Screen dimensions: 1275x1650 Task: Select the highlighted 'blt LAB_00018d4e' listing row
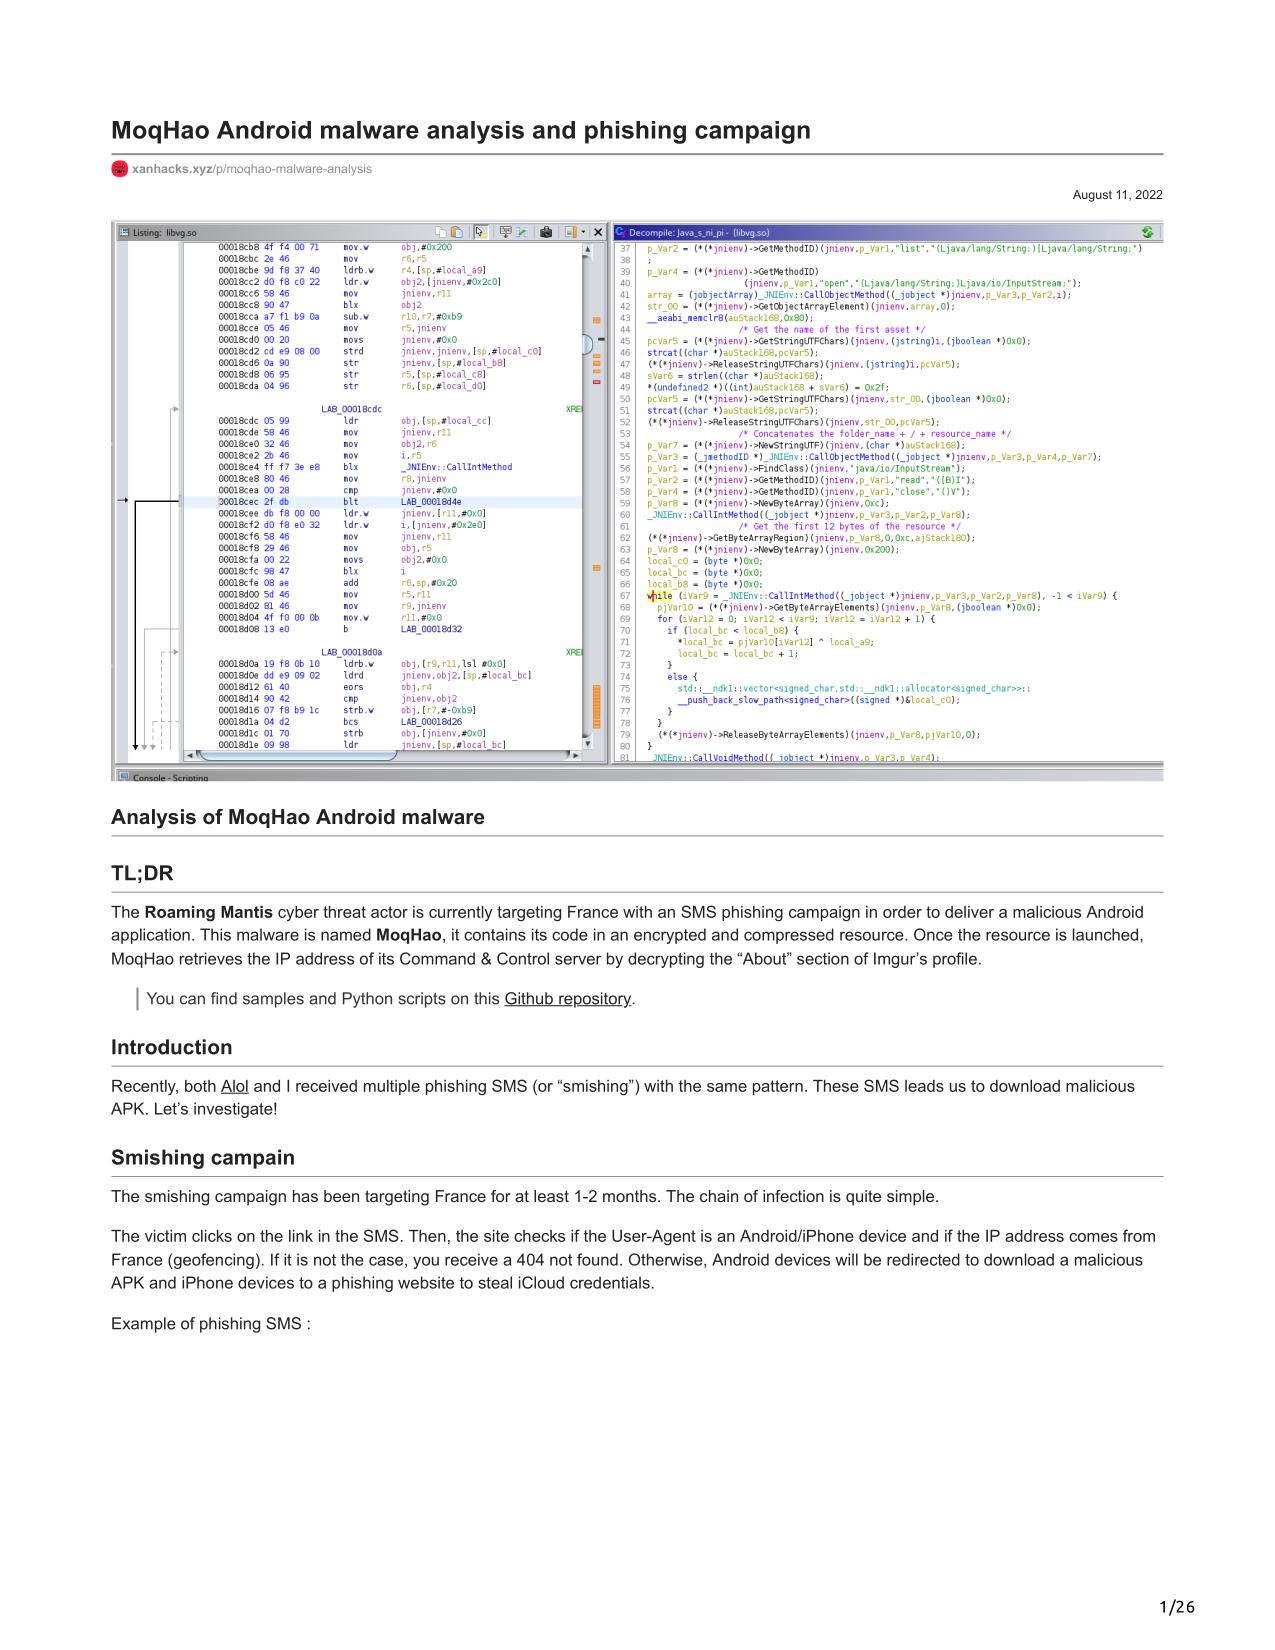coord(382,502)
